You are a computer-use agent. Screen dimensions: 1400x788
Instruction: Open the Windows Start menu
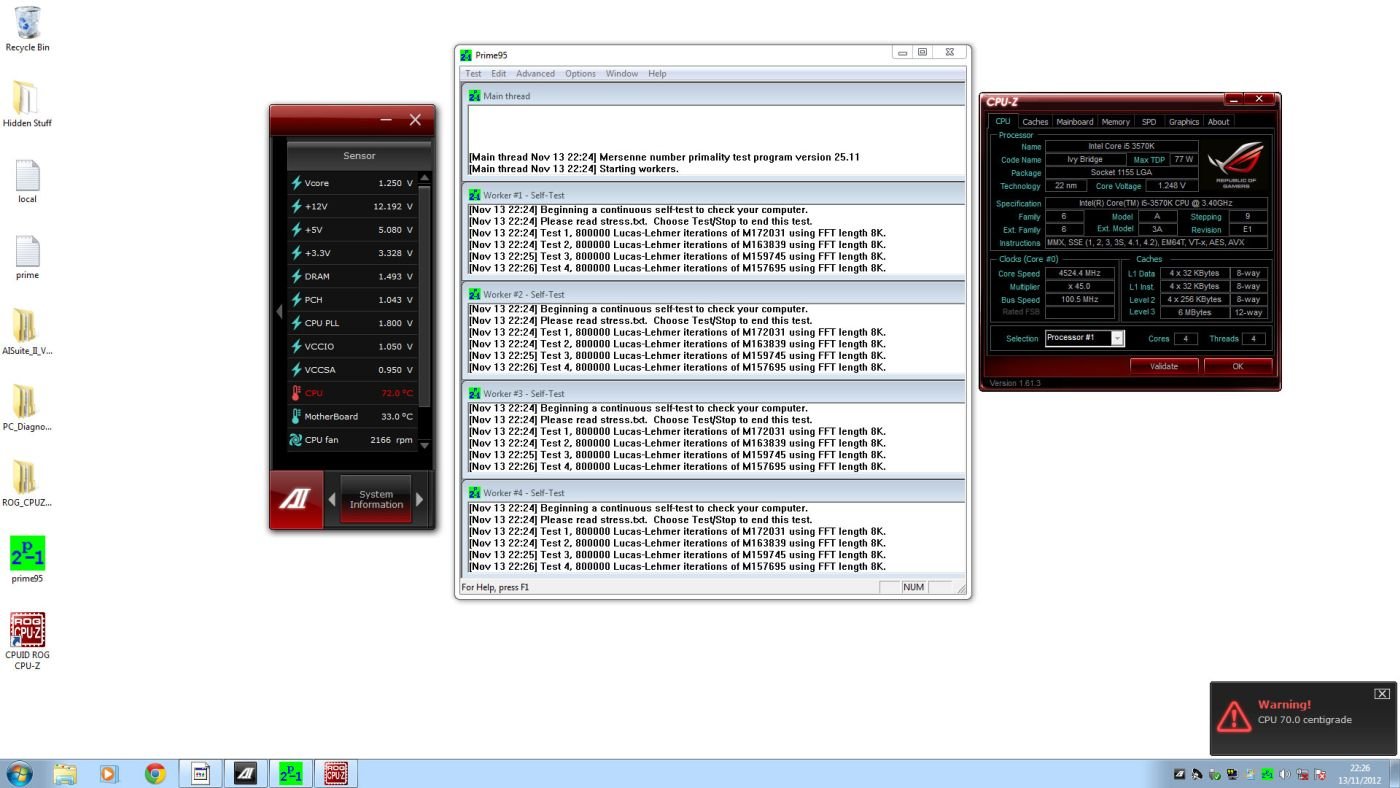[x=19, y=773]
